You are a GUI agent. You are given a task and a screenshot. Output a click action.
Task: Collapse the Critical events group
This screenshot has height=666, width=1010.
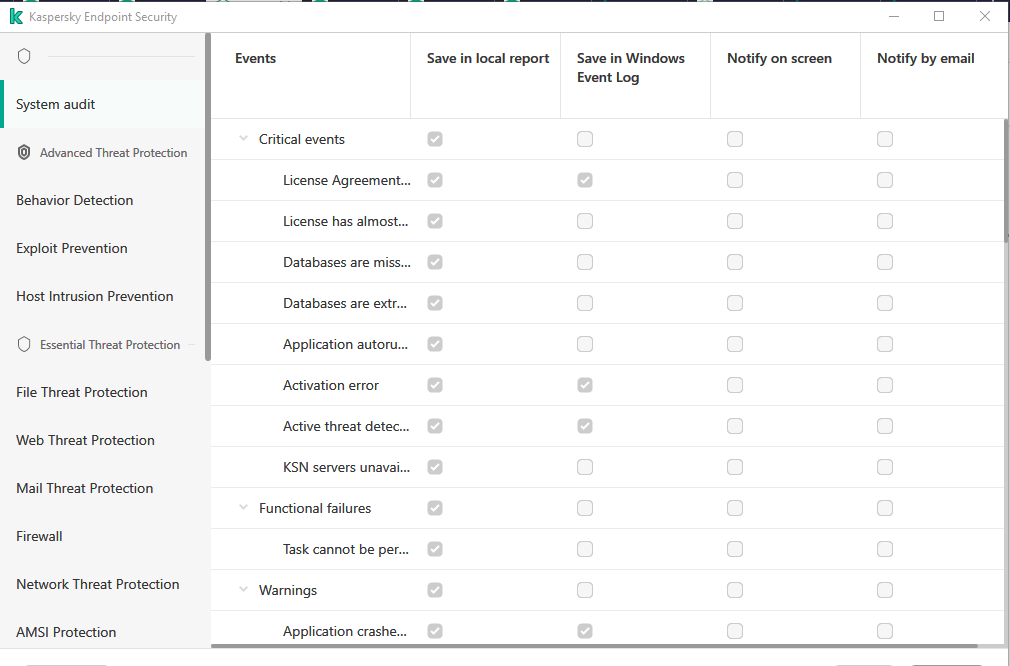(243, 139)
